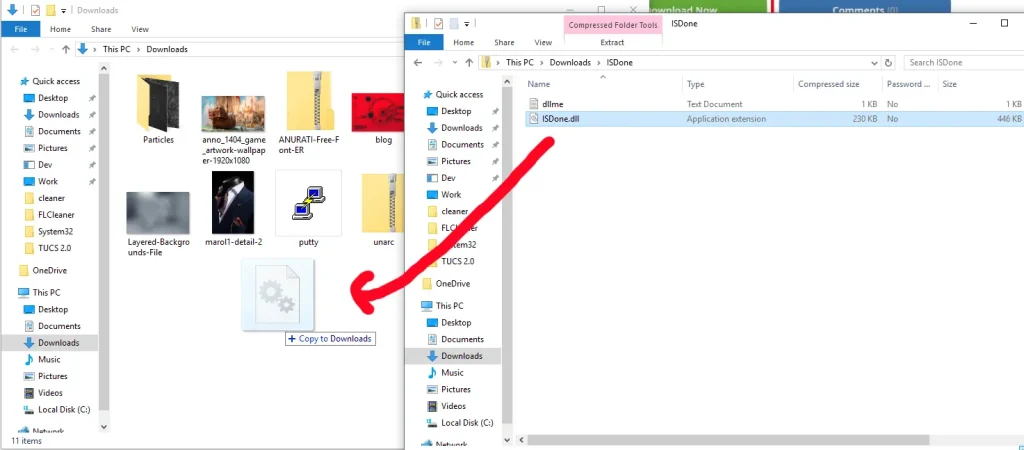Click the horizontal scrollbar in ISDone window
Screen dimensions: 1024x450
click(x=728, y=440)
